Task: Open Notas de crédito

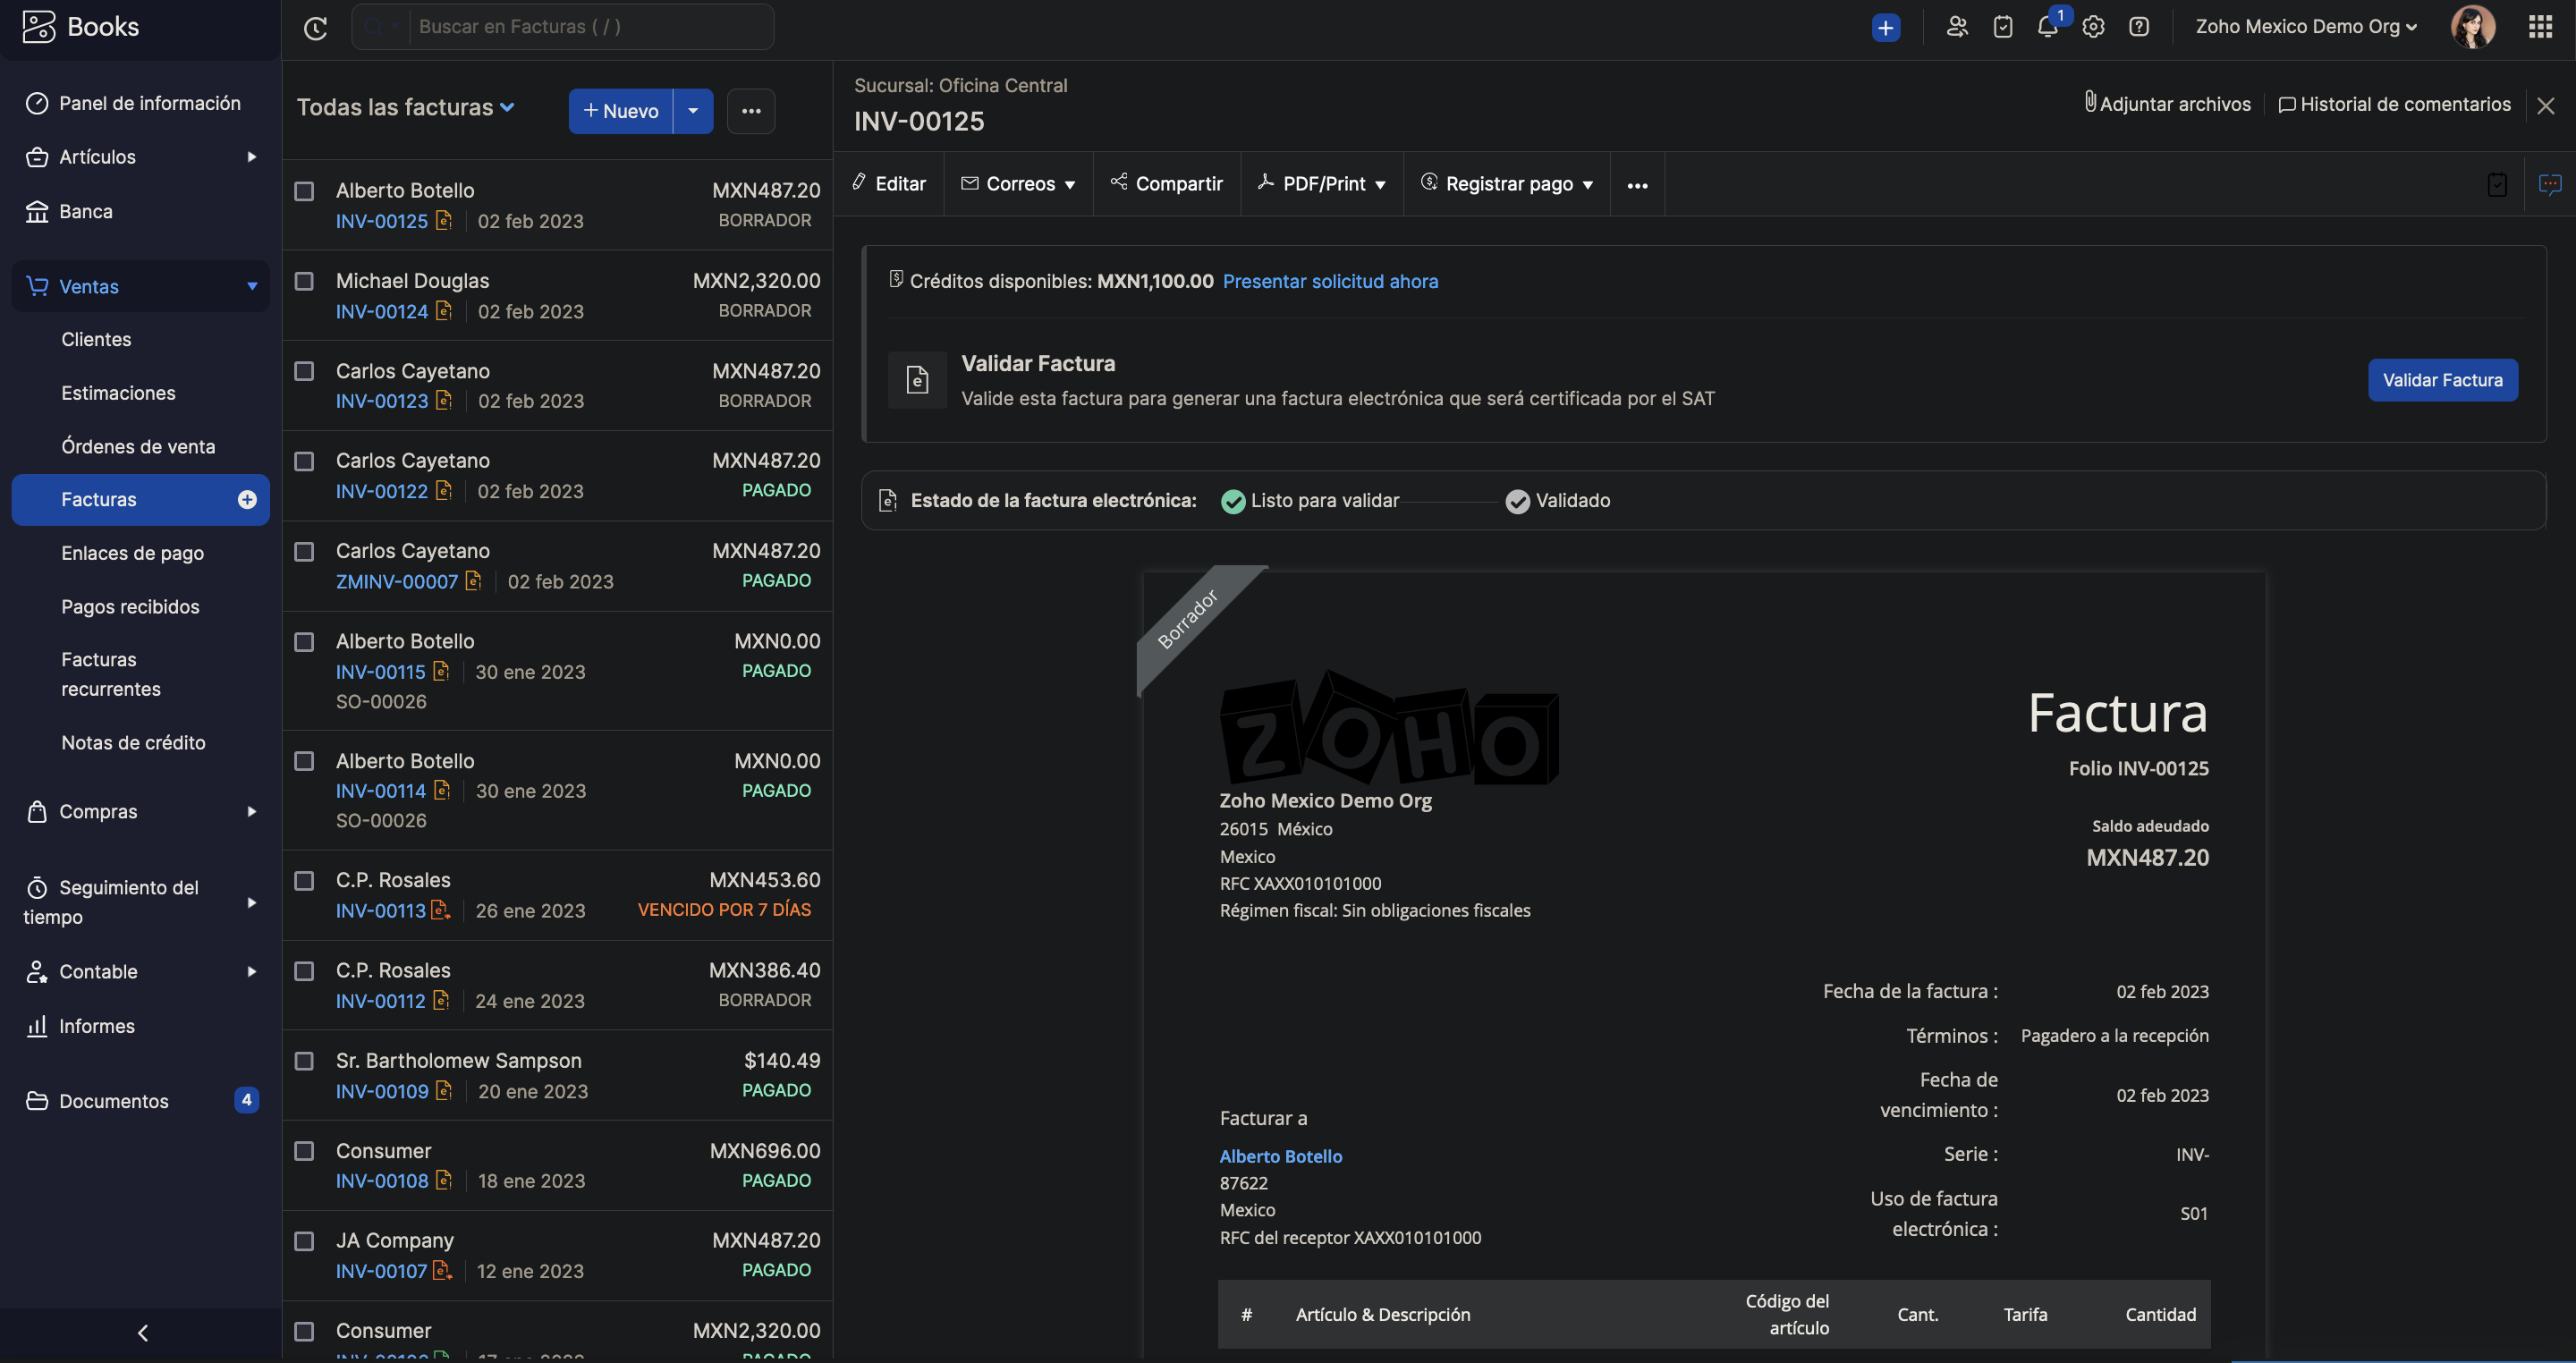Action: 133,742
